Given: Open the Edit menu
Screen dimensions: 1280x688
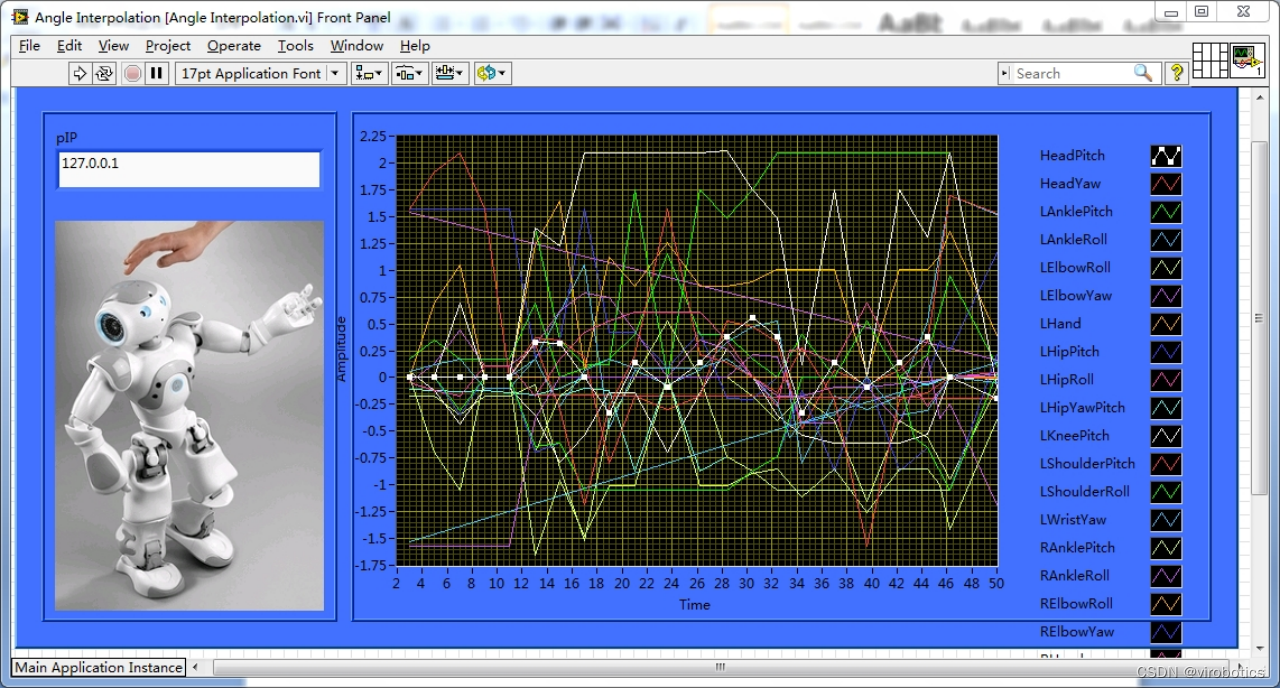Looking at the screenshot, I should coord(69,45).
